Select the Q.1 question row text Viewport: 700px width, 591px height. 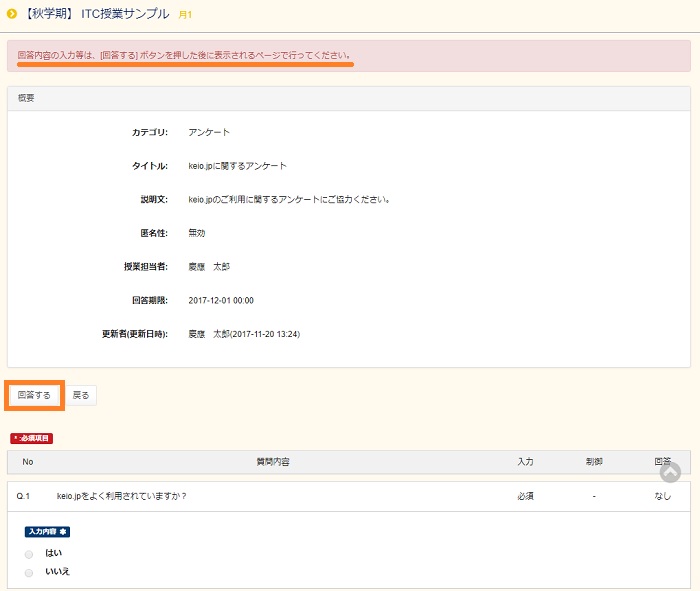pyautogui.click(x=121, y=496)
